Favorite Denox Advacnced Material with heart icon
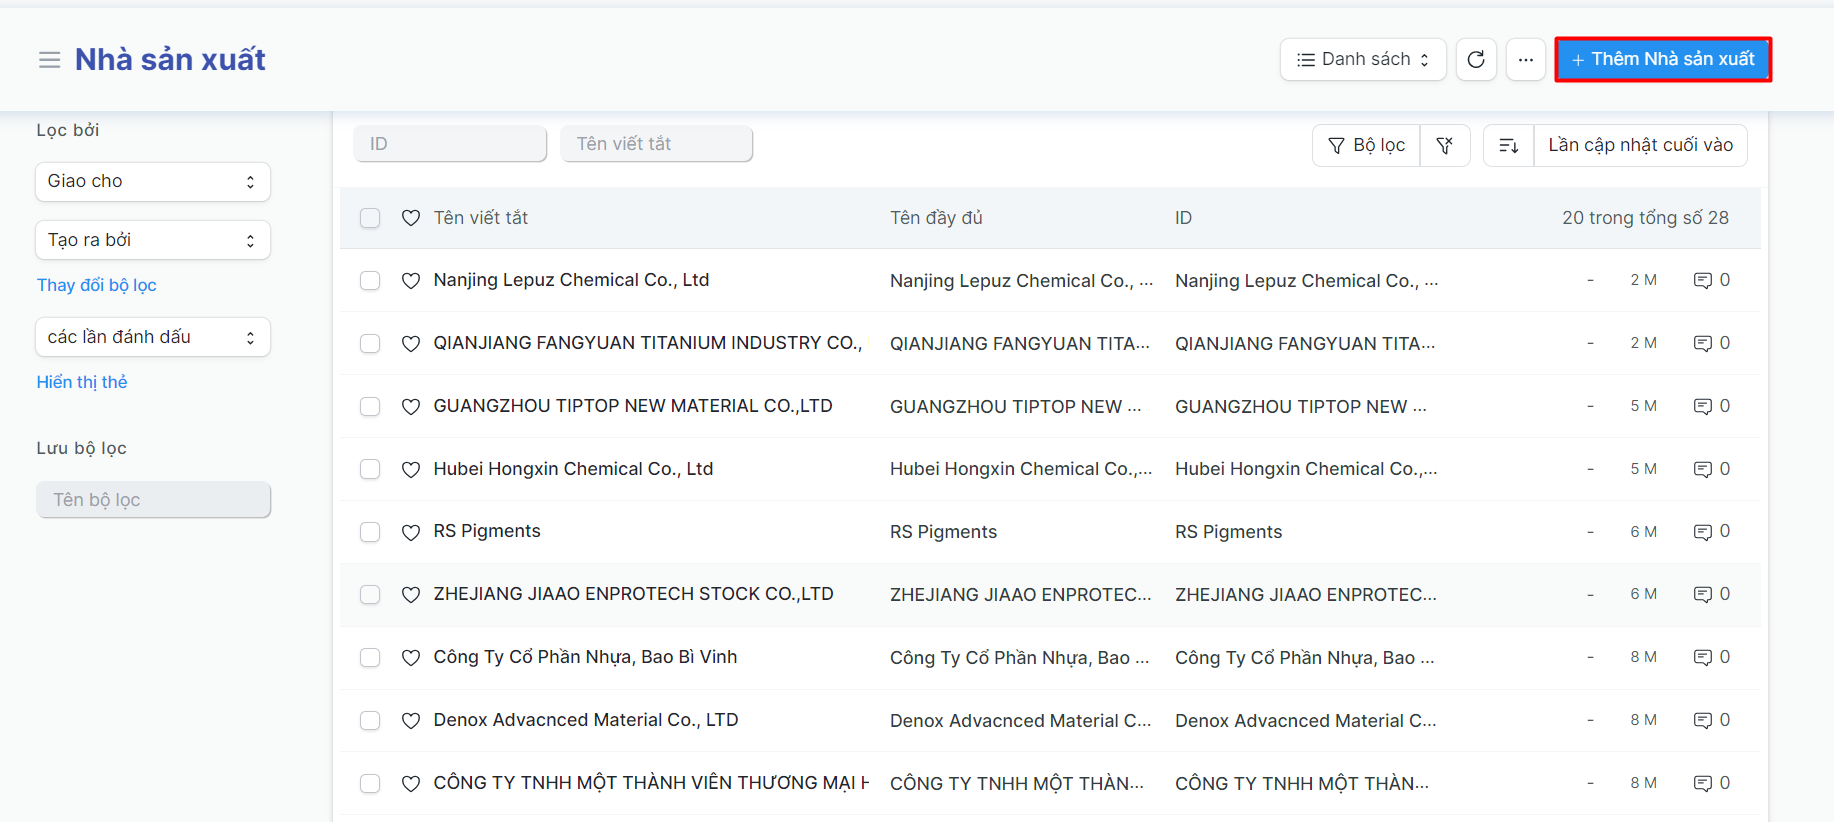The width and height of the screenshot is (1834, 822). [411, 721]
